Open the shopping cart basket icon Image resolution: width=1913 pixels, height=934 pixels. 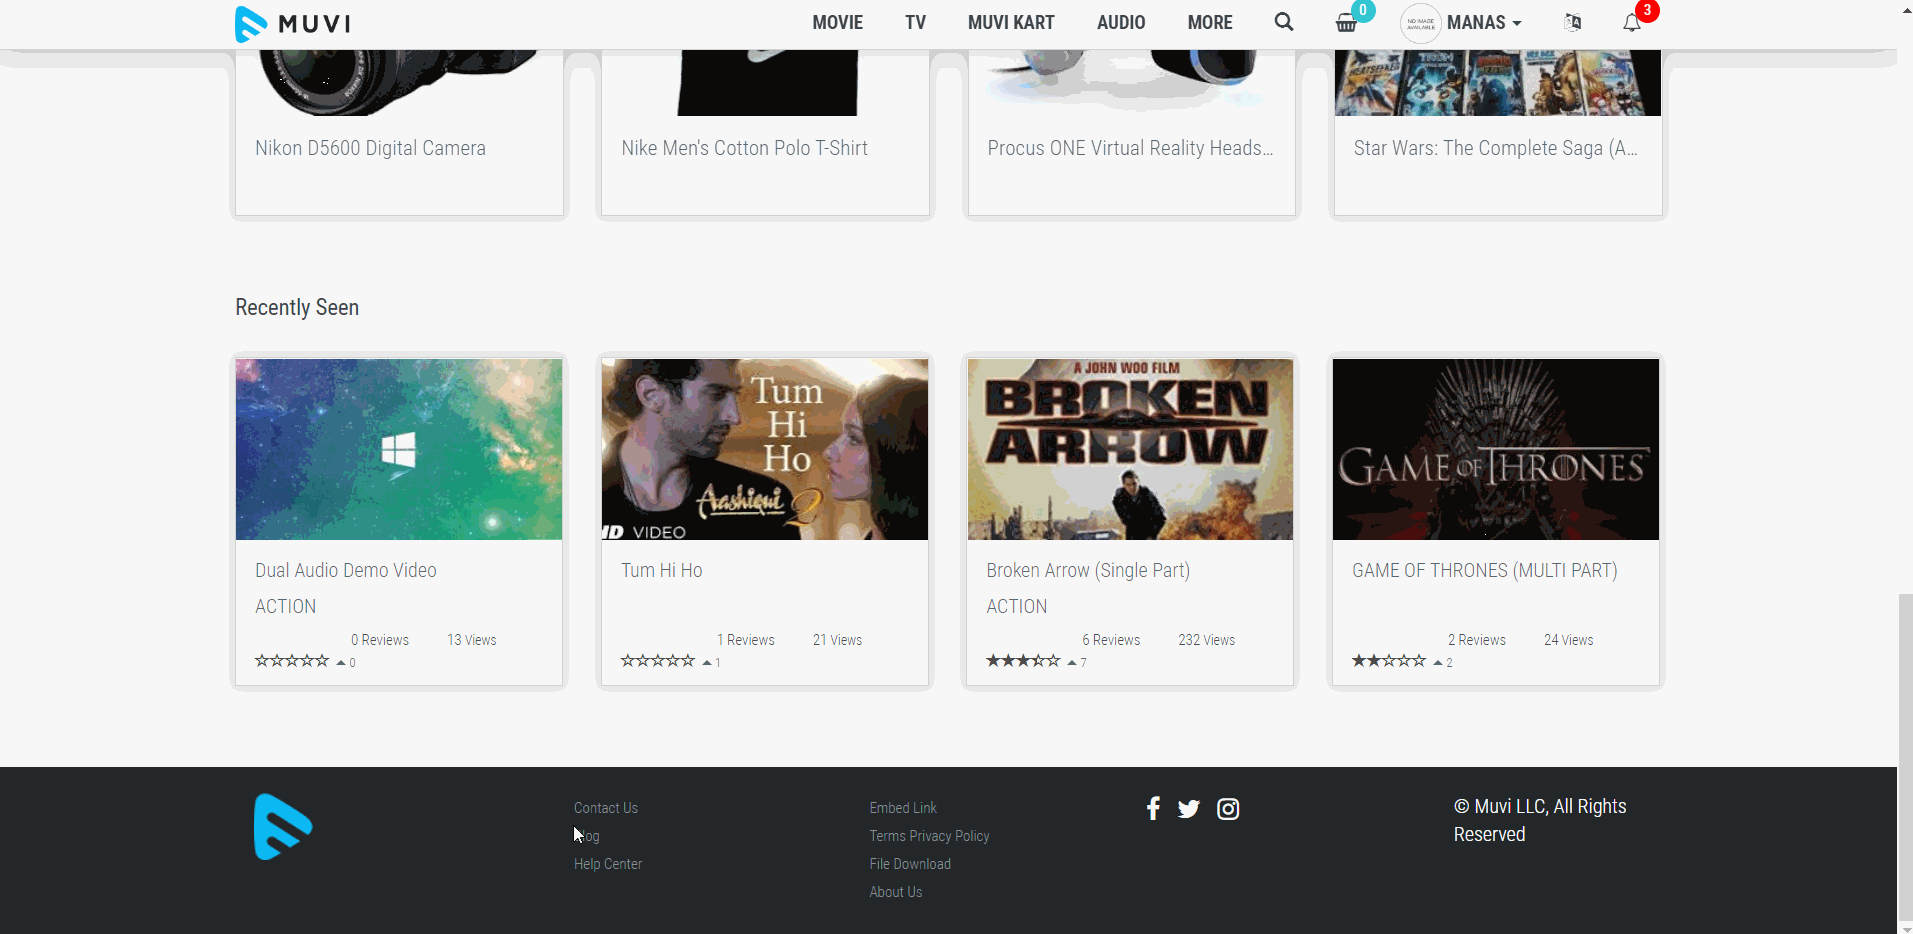coord(1346,23)
